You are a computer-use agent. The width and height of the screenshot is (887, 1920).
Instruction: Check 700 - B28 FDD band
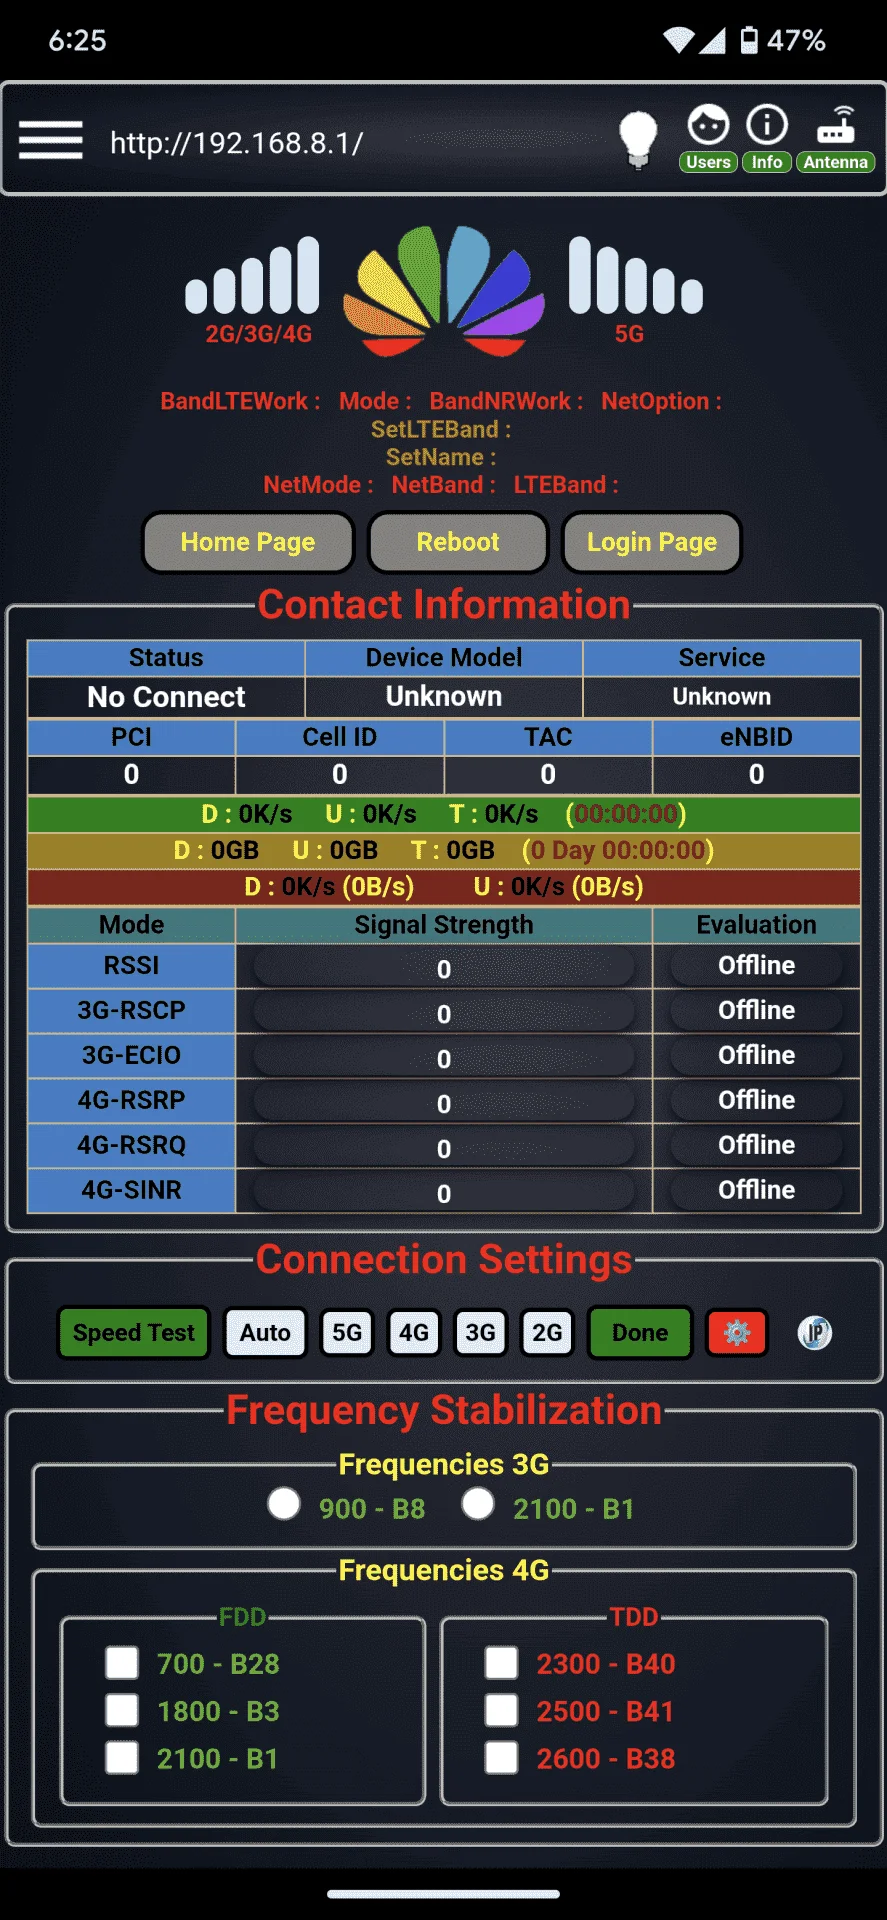[x=122, y=1663]
